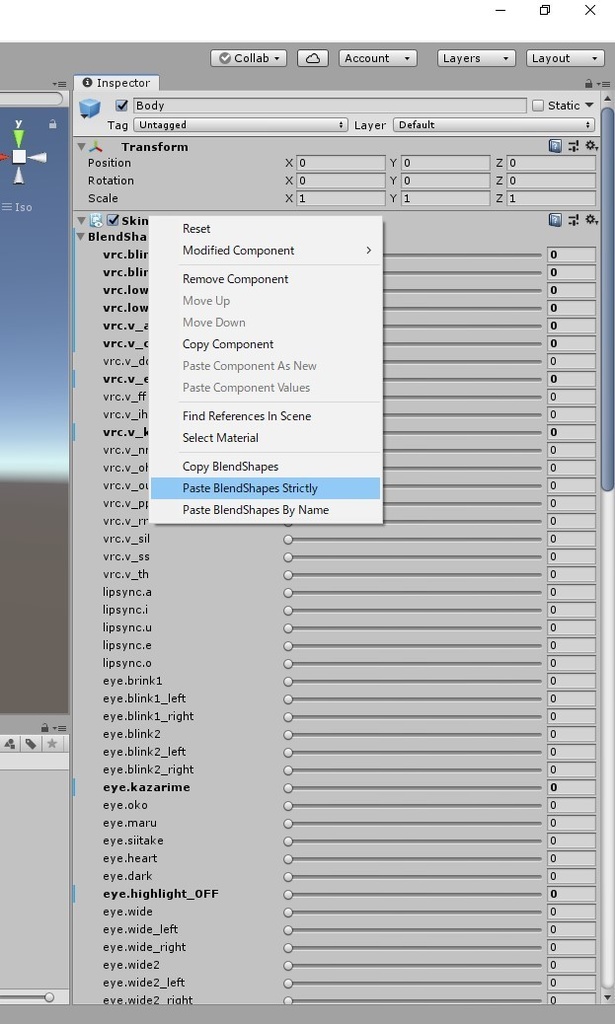This screenshot has height=1024, width=615.
Task: Click the Body object cube icon
Action: (x=90, y=108)
